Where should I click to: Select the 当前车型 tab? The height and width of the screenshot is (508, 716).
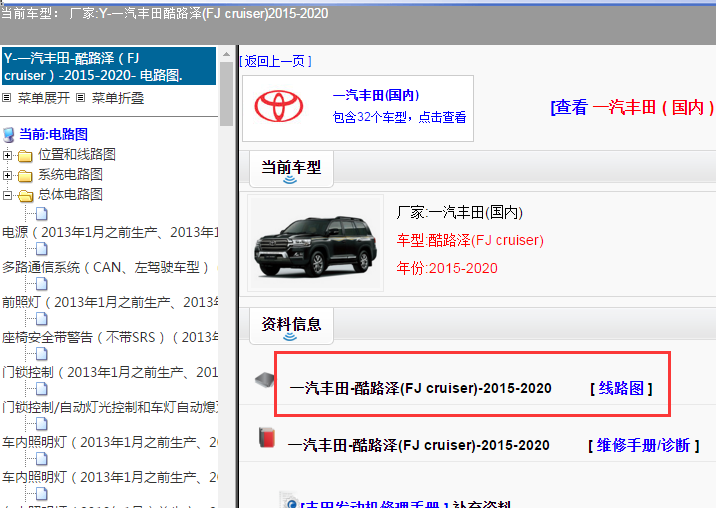291,169
